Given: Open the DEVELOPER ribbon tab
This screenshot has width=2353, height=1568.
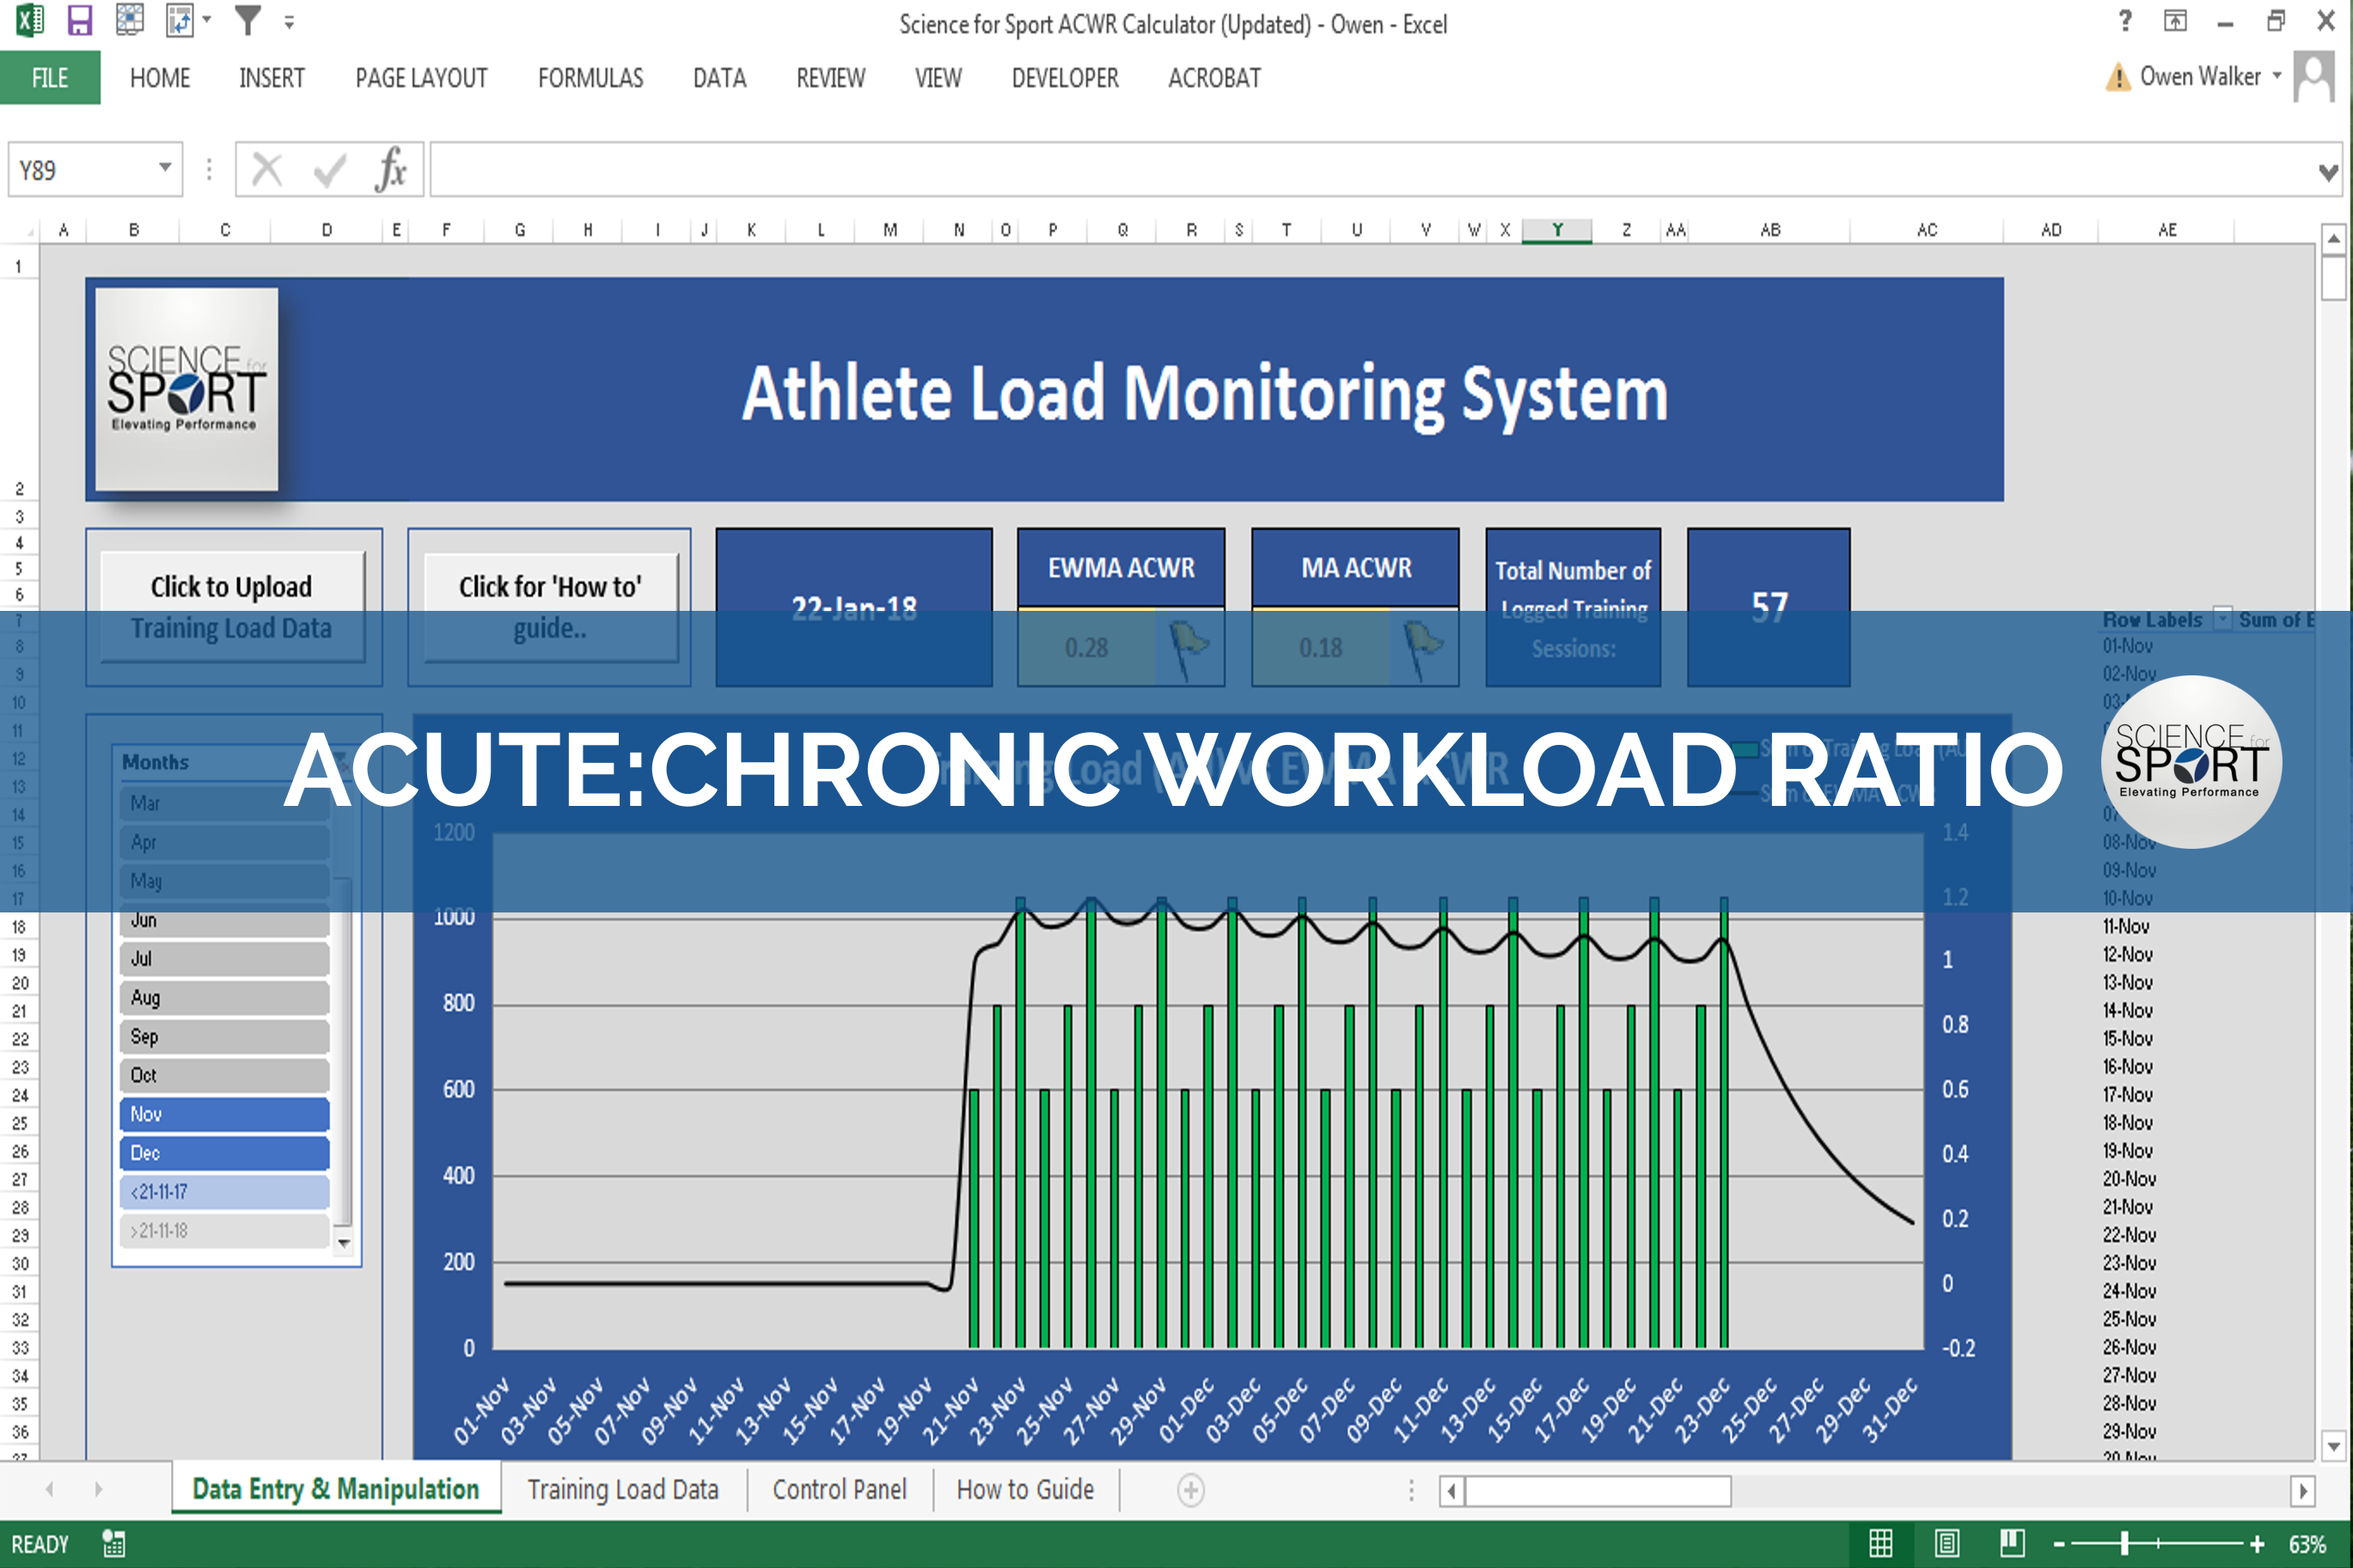Looking at the screenshot, I should pyautogui.click(x=1064, y=78).
